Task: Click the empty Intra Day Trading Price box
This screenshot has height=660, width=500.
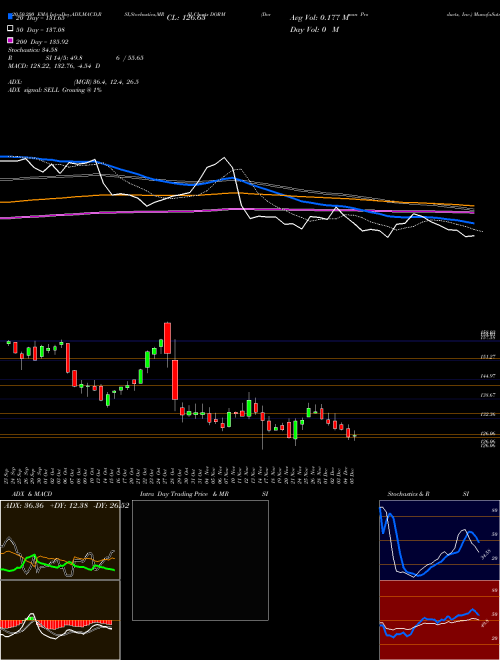Action: 200,560
